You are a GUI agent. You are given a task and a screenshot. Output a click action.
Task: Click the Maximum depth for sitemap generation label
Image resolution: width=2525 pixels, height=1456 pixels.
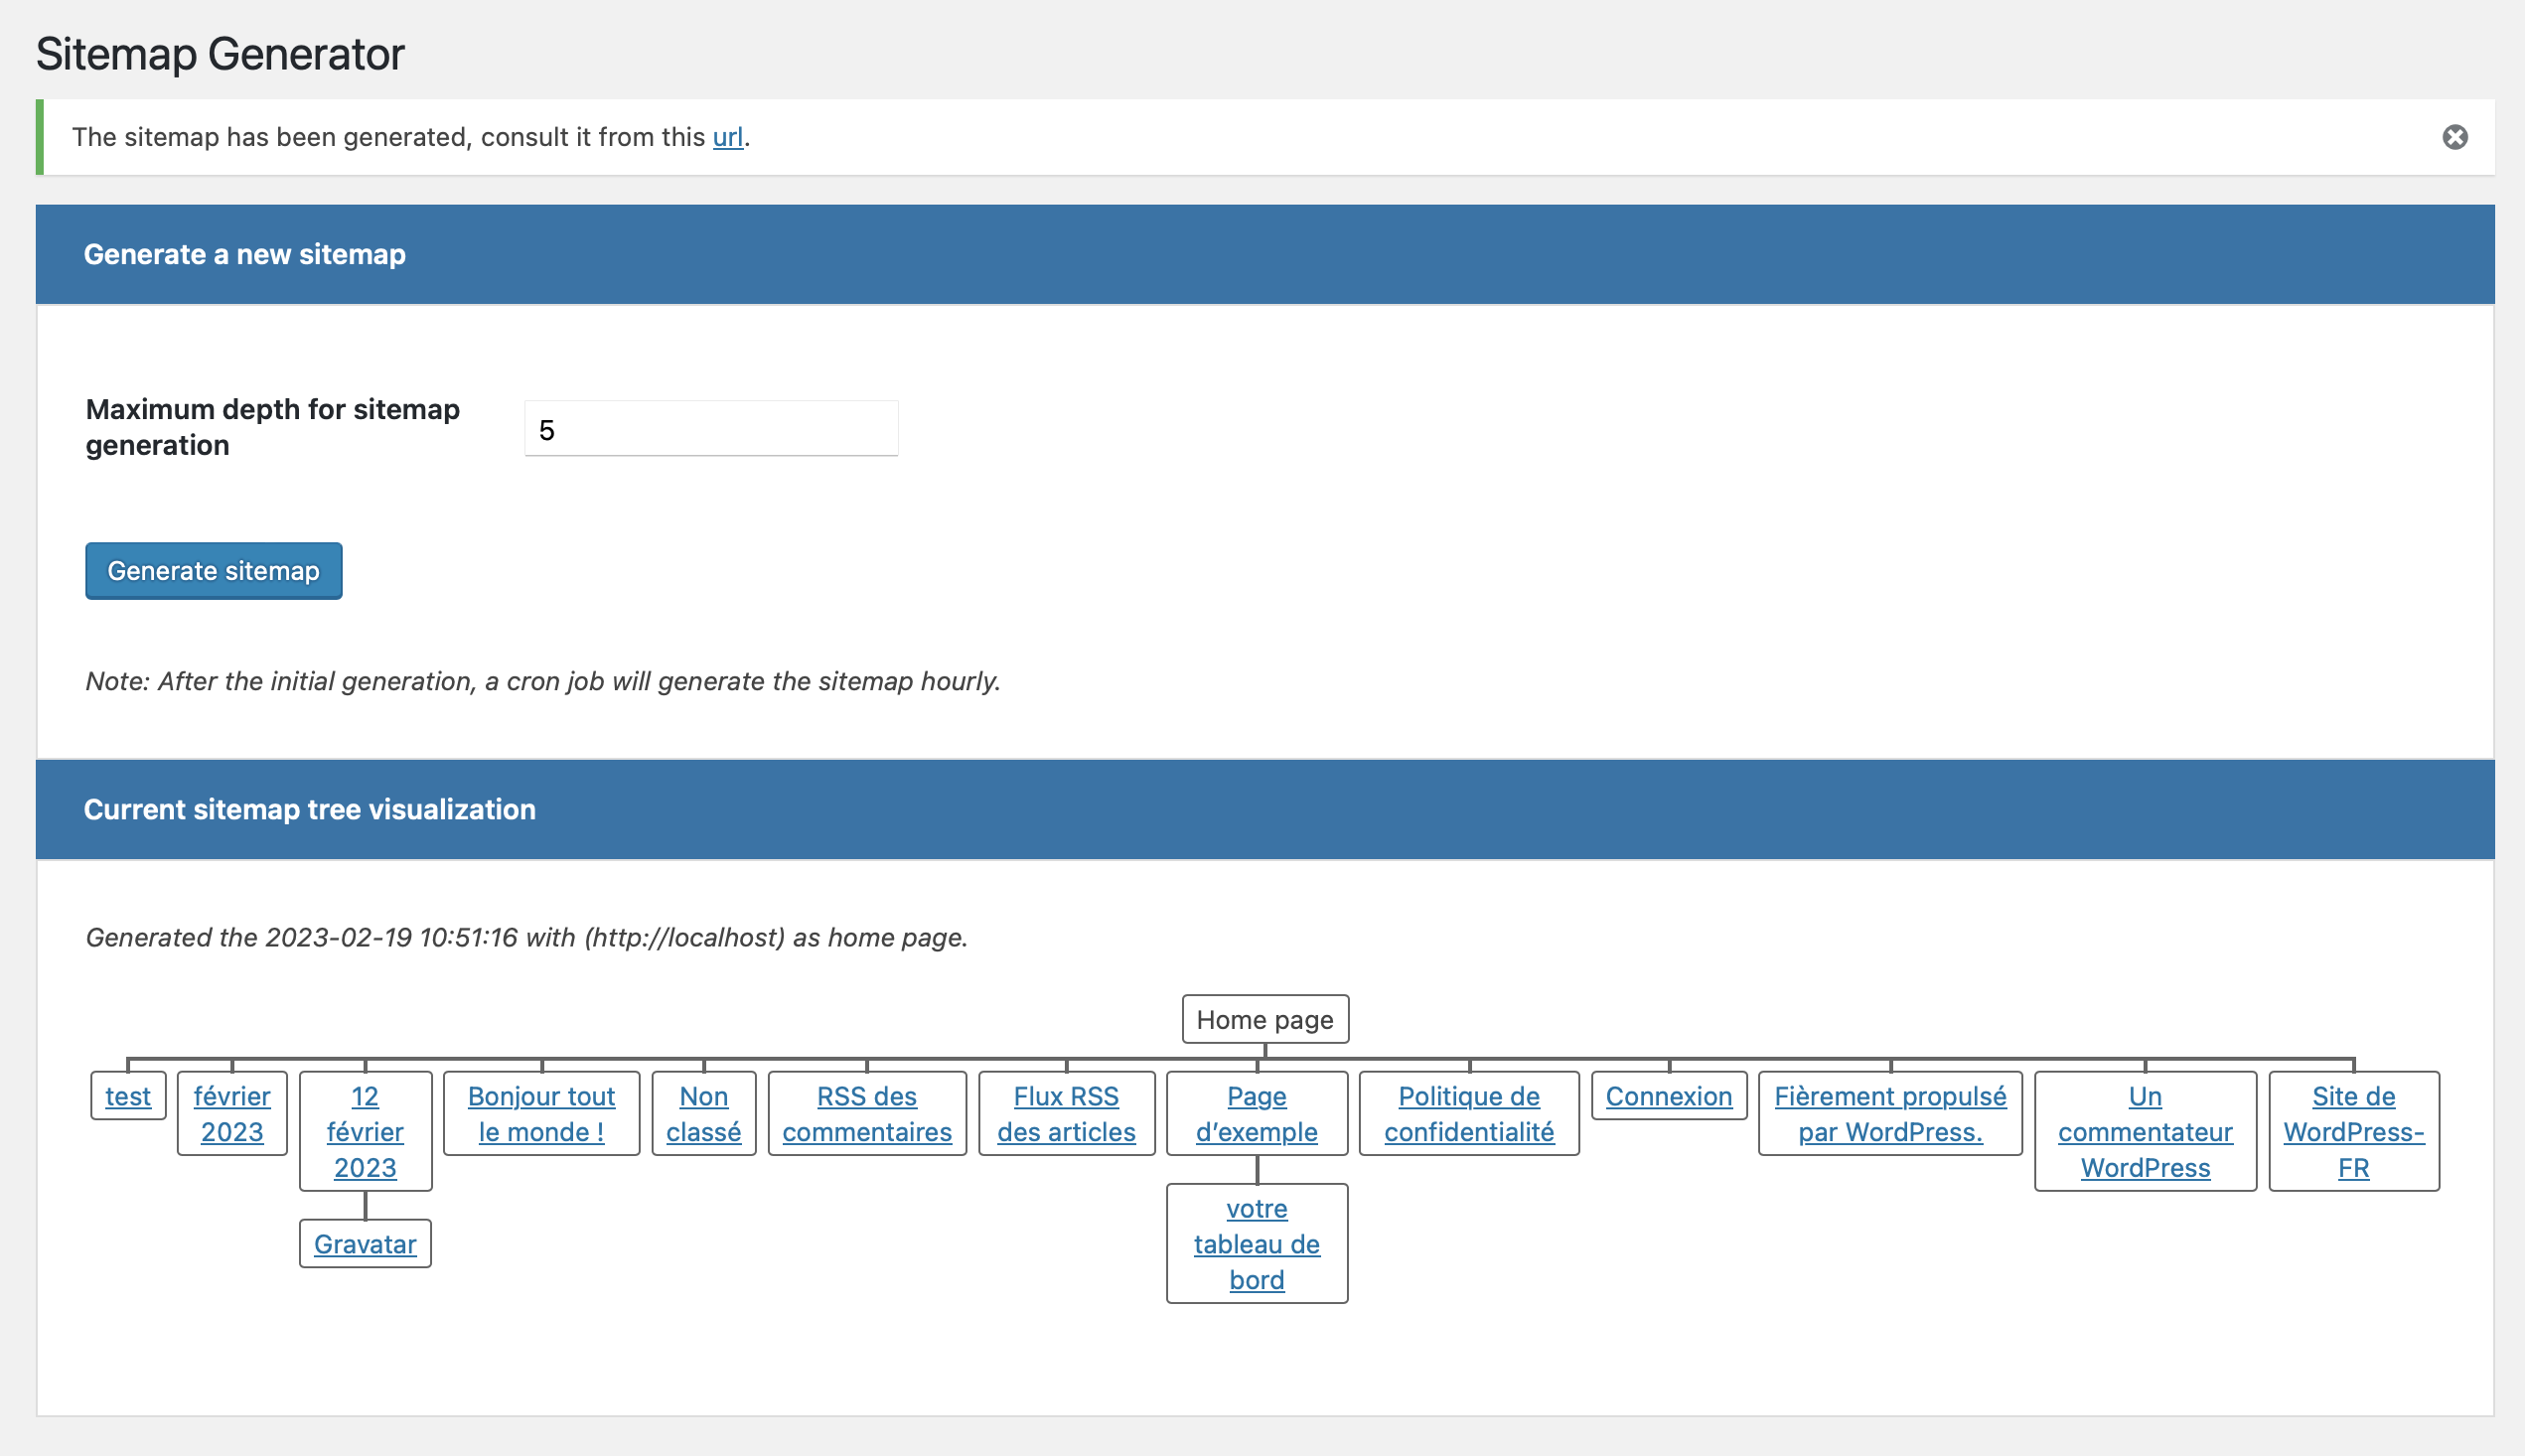273,427
